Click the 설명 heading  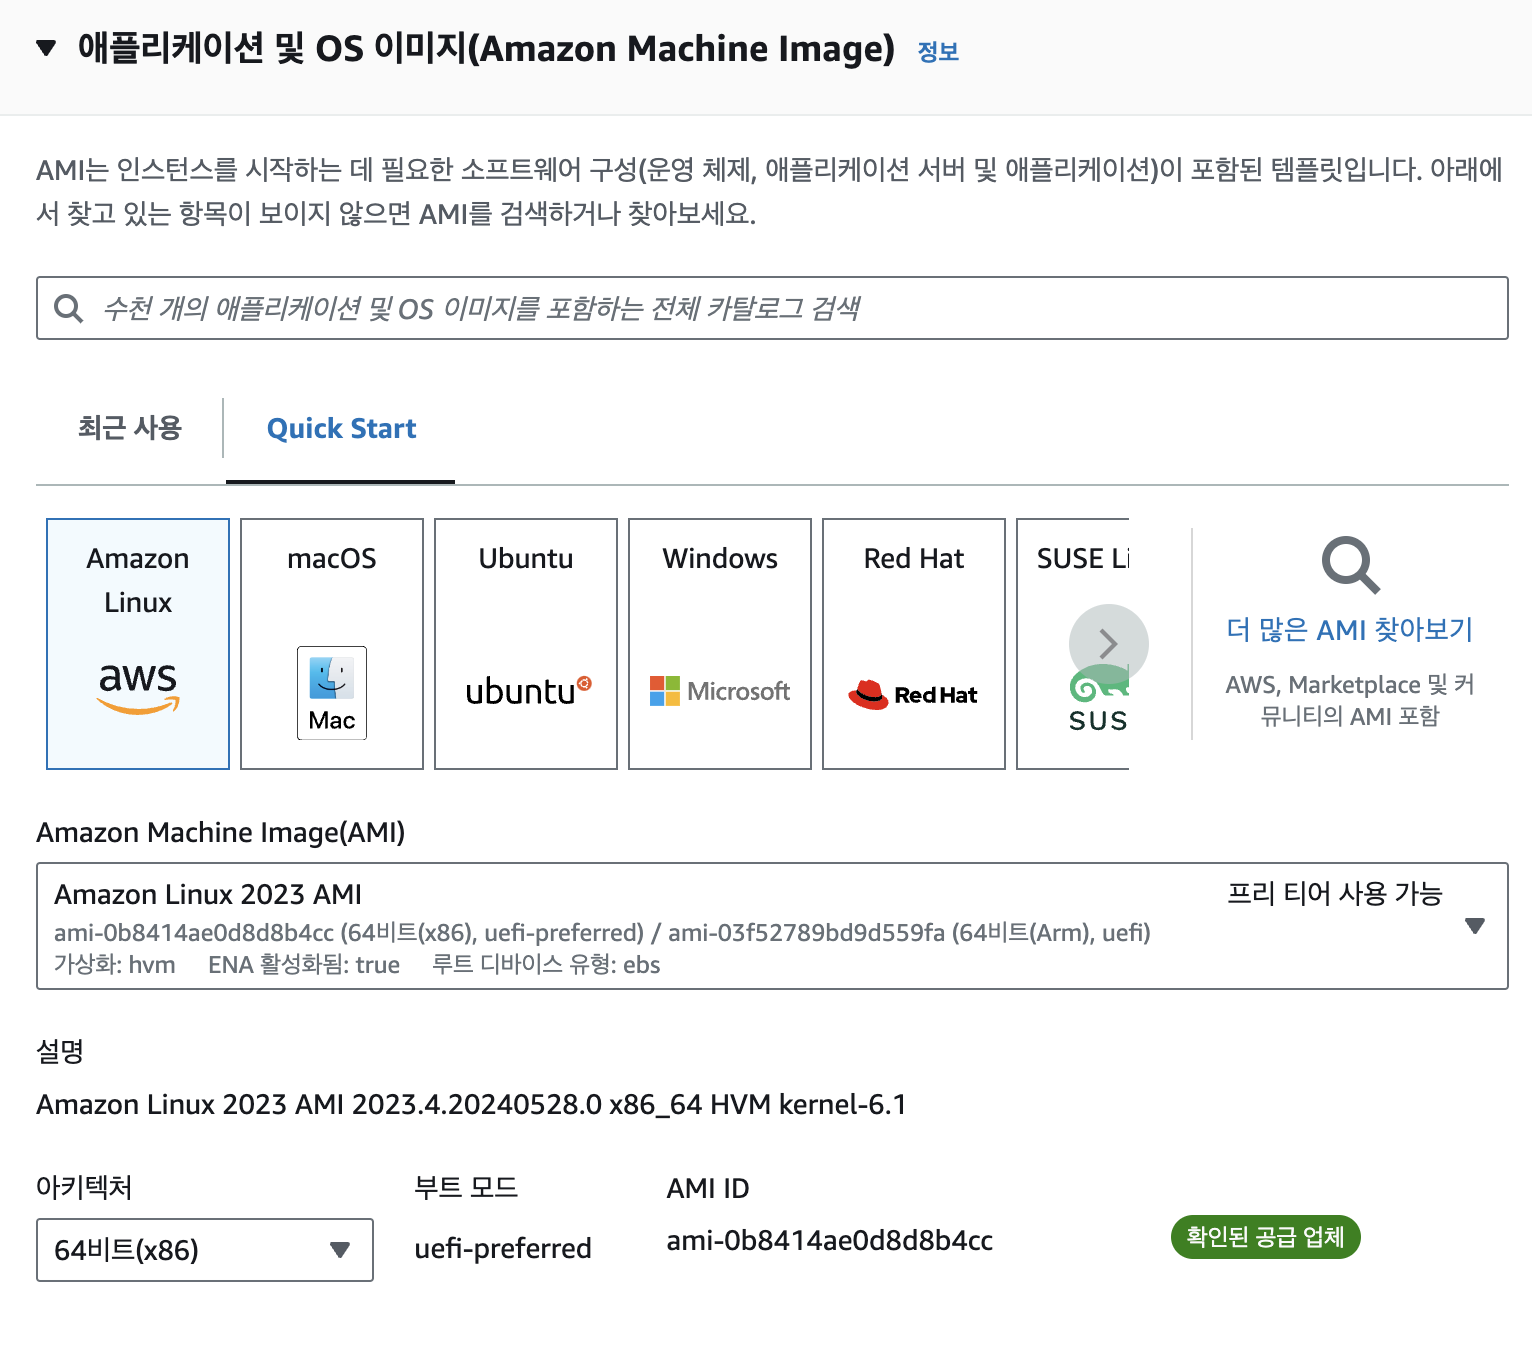(x=60, y=1052)
